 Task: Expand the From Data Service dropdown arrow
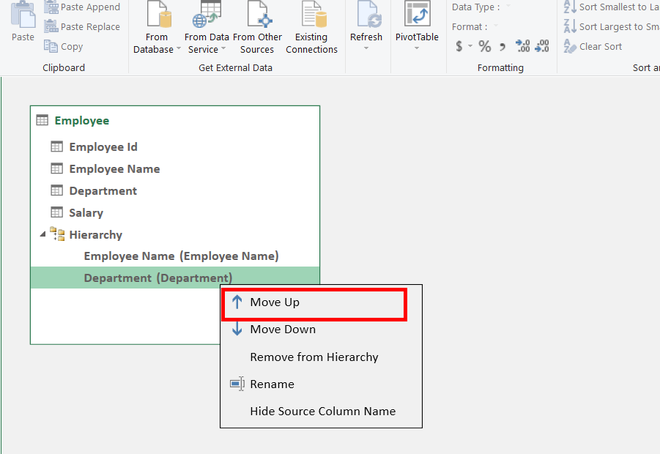coord(224,49)
